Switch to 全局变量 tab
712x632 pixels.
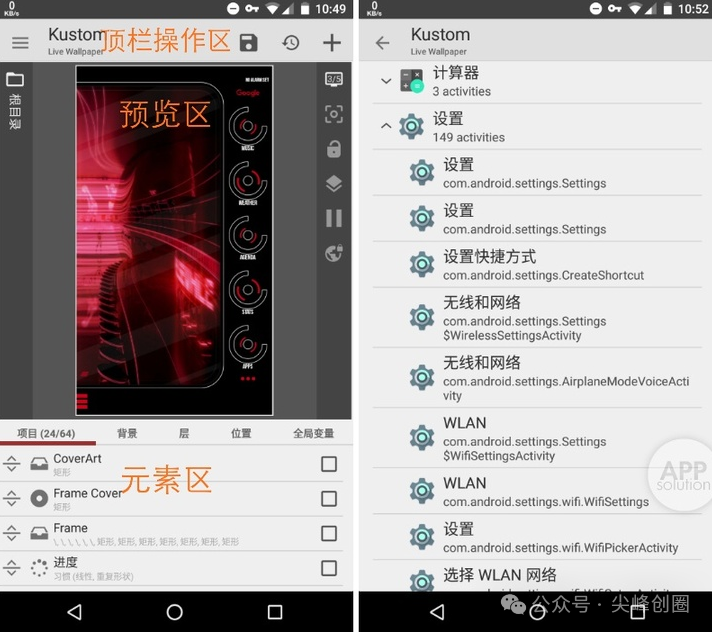pos(313,434)
